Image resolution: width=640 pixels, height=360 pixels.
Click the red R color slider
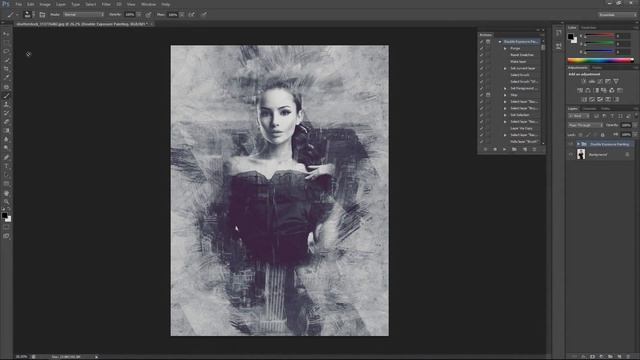click(x=599, y=36)
